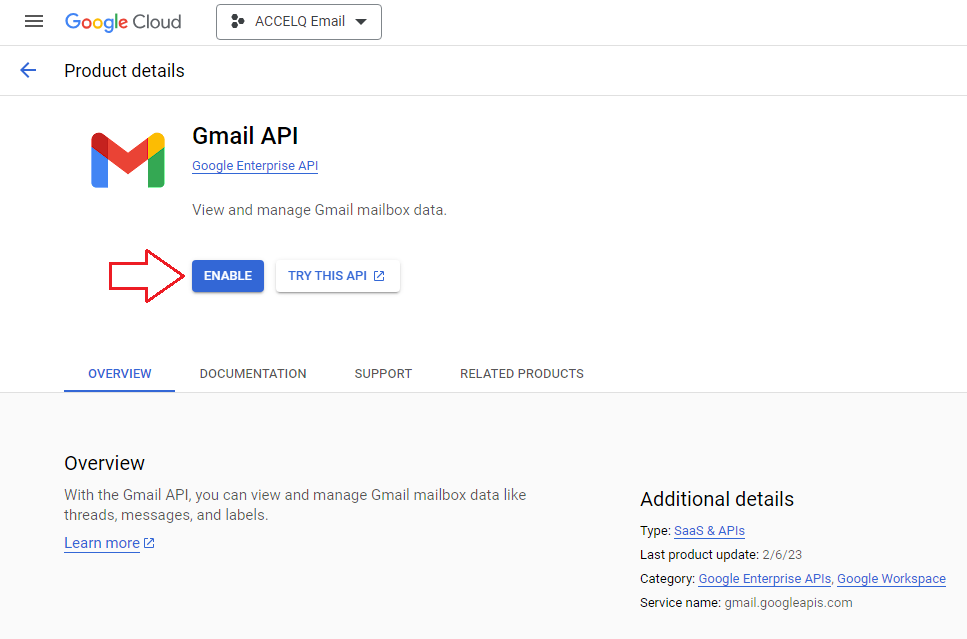Click the external link icon on TRY THIS API
The width and height of the screenshot is (967, 639).
(379, 276)
